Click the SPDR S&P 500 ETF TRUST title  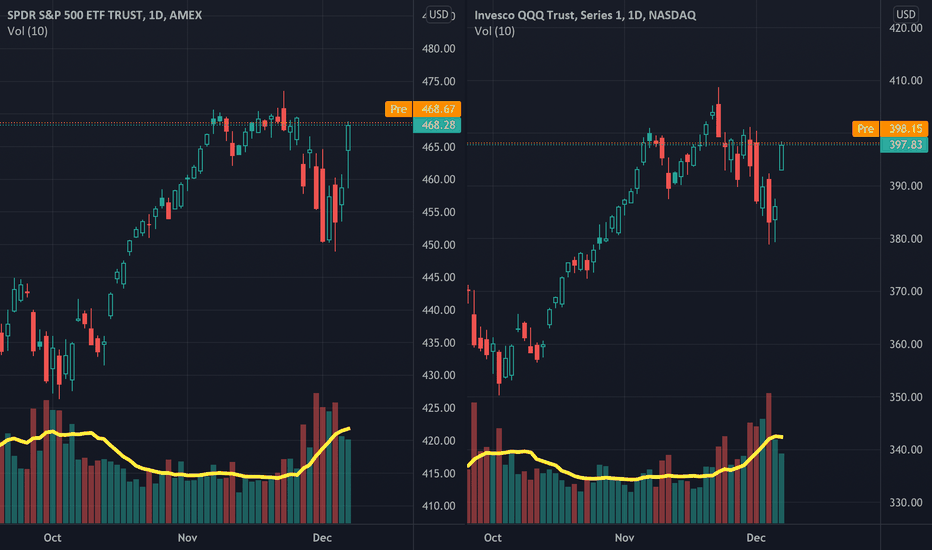105,15
